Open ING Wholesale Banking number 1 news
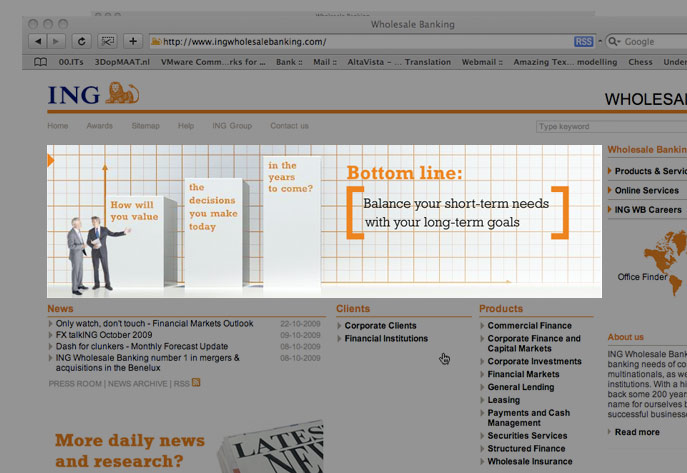 [x=147, y=363]
